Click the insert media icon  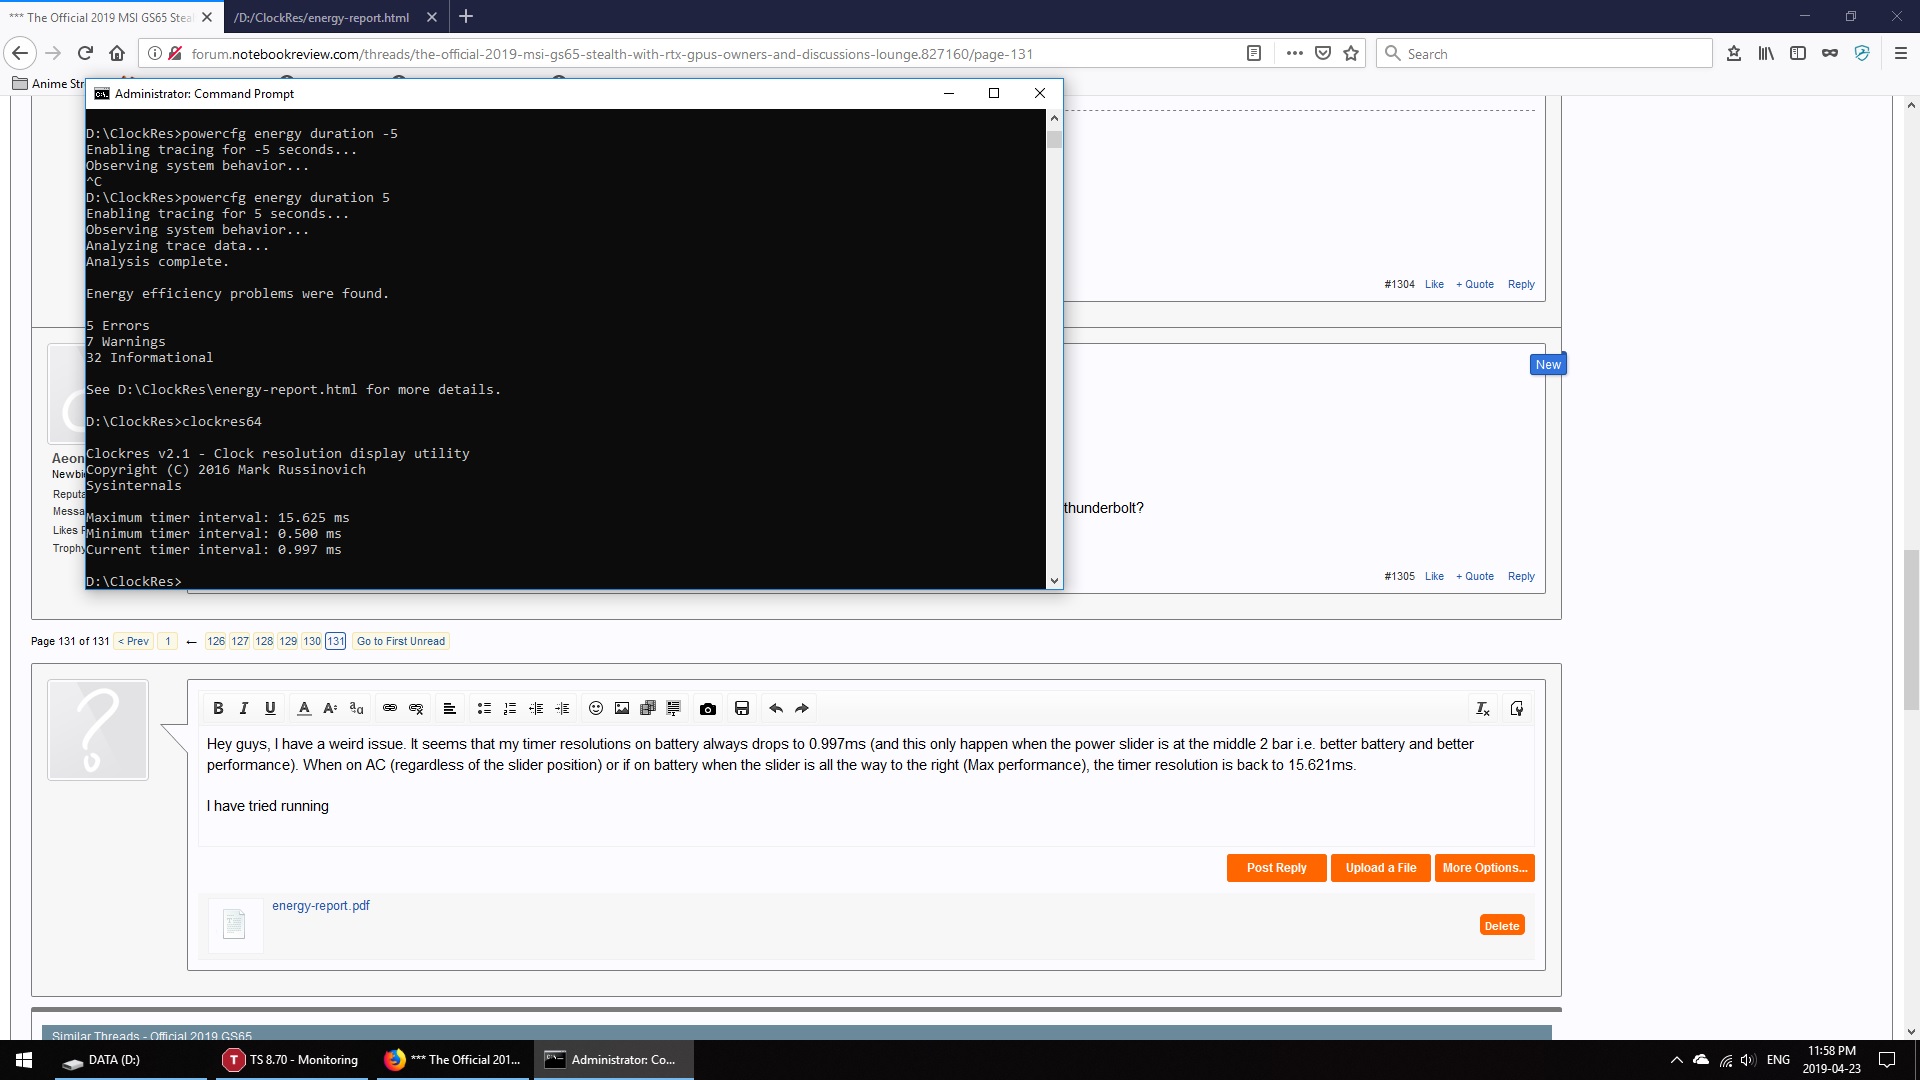coord(648,708)
